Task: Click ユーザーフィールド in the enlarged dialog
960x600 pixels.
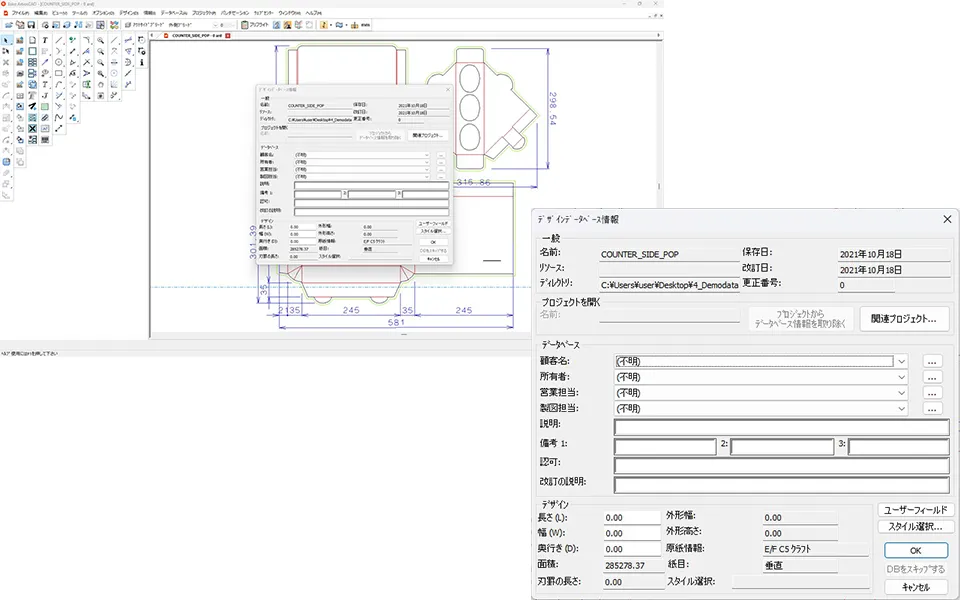Action: pyautogui.click(x=915, y=510)
